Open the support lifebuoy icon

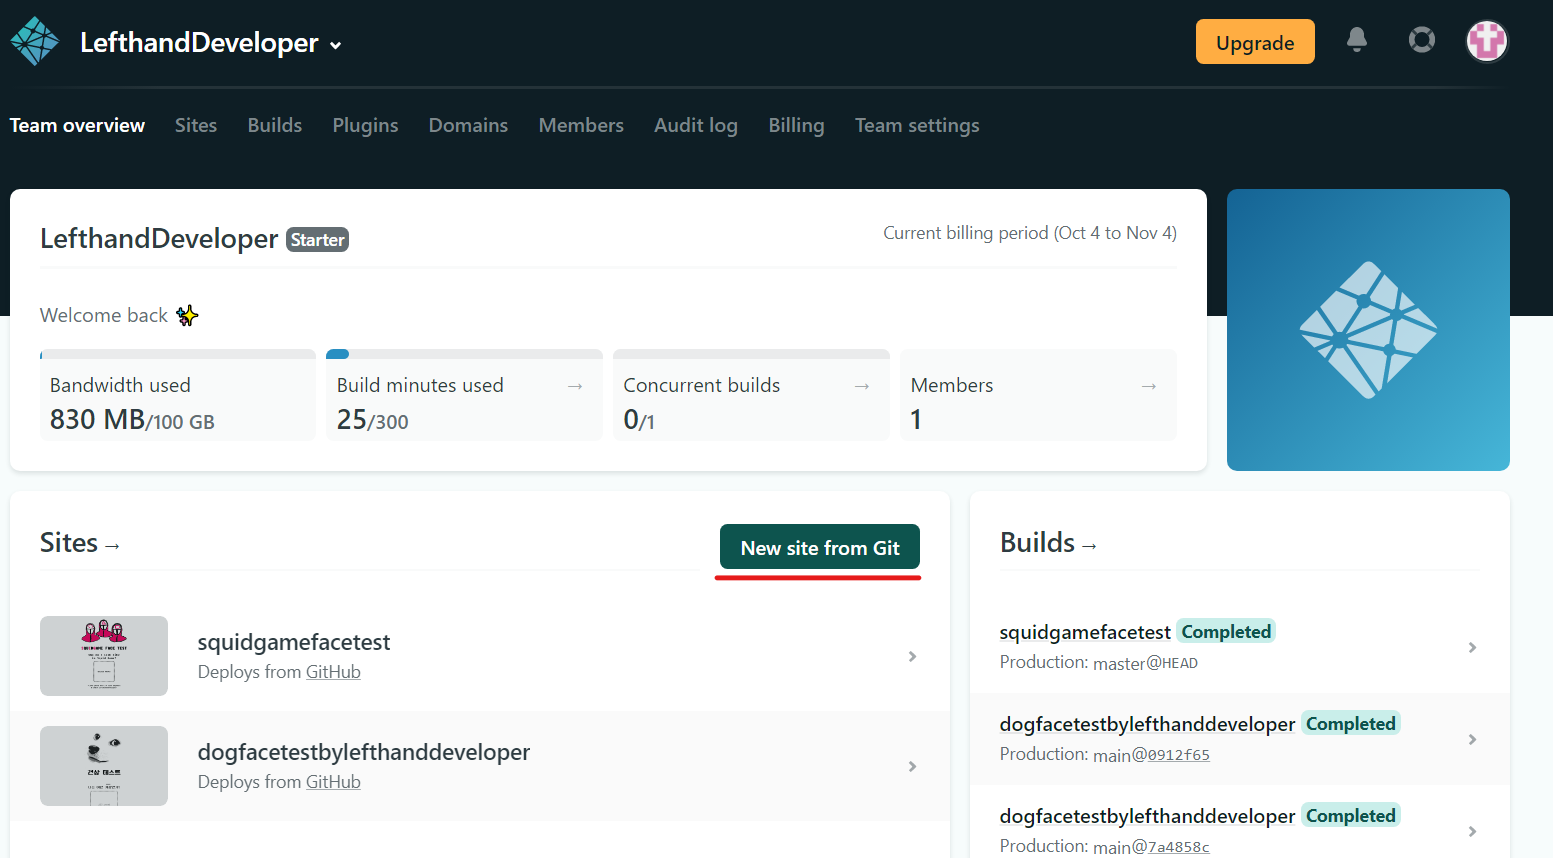tap(1422, 40)
